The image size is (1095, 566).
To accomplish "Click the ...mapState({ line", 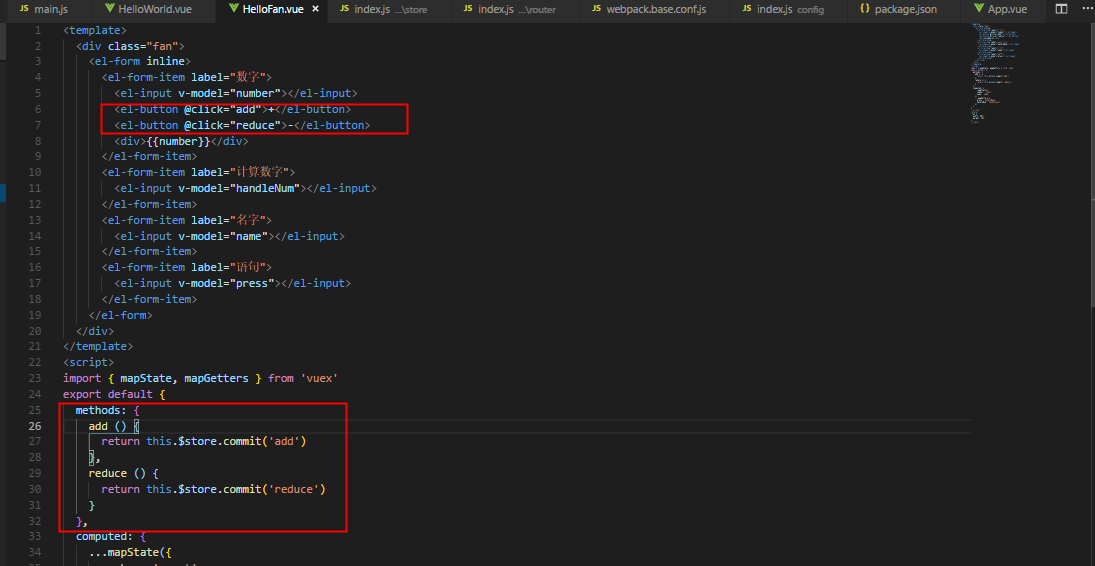I will (130, 553).
